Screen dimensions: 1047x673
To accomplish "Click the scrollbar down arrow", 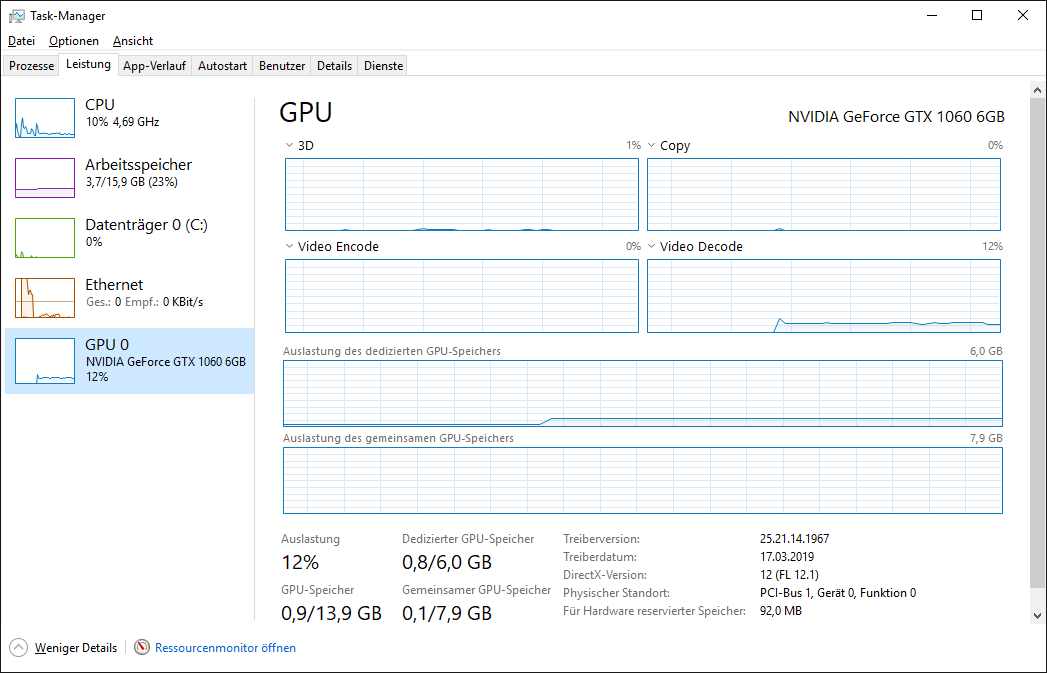I will pos(1036,614).
